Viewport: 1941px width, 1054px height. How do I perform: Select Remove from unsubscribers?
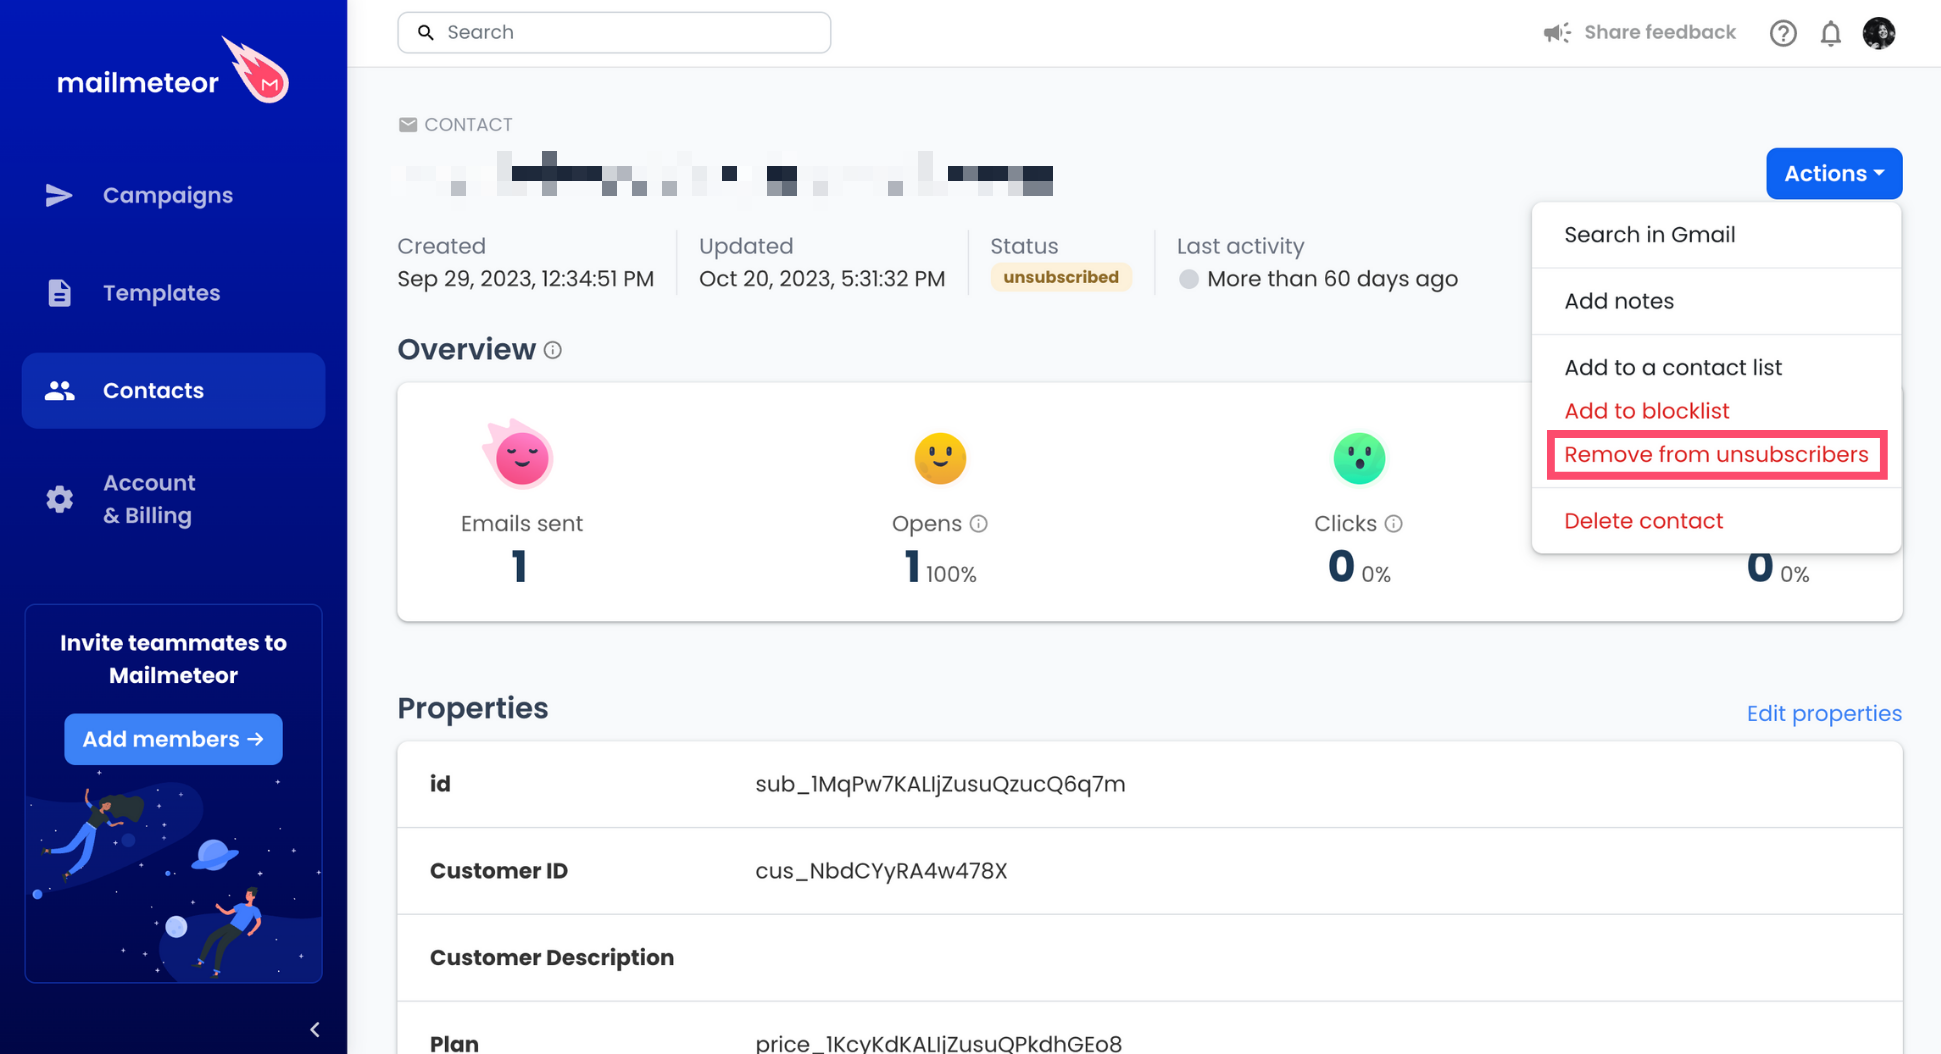pyautogui.click(x=1716, y=455)
